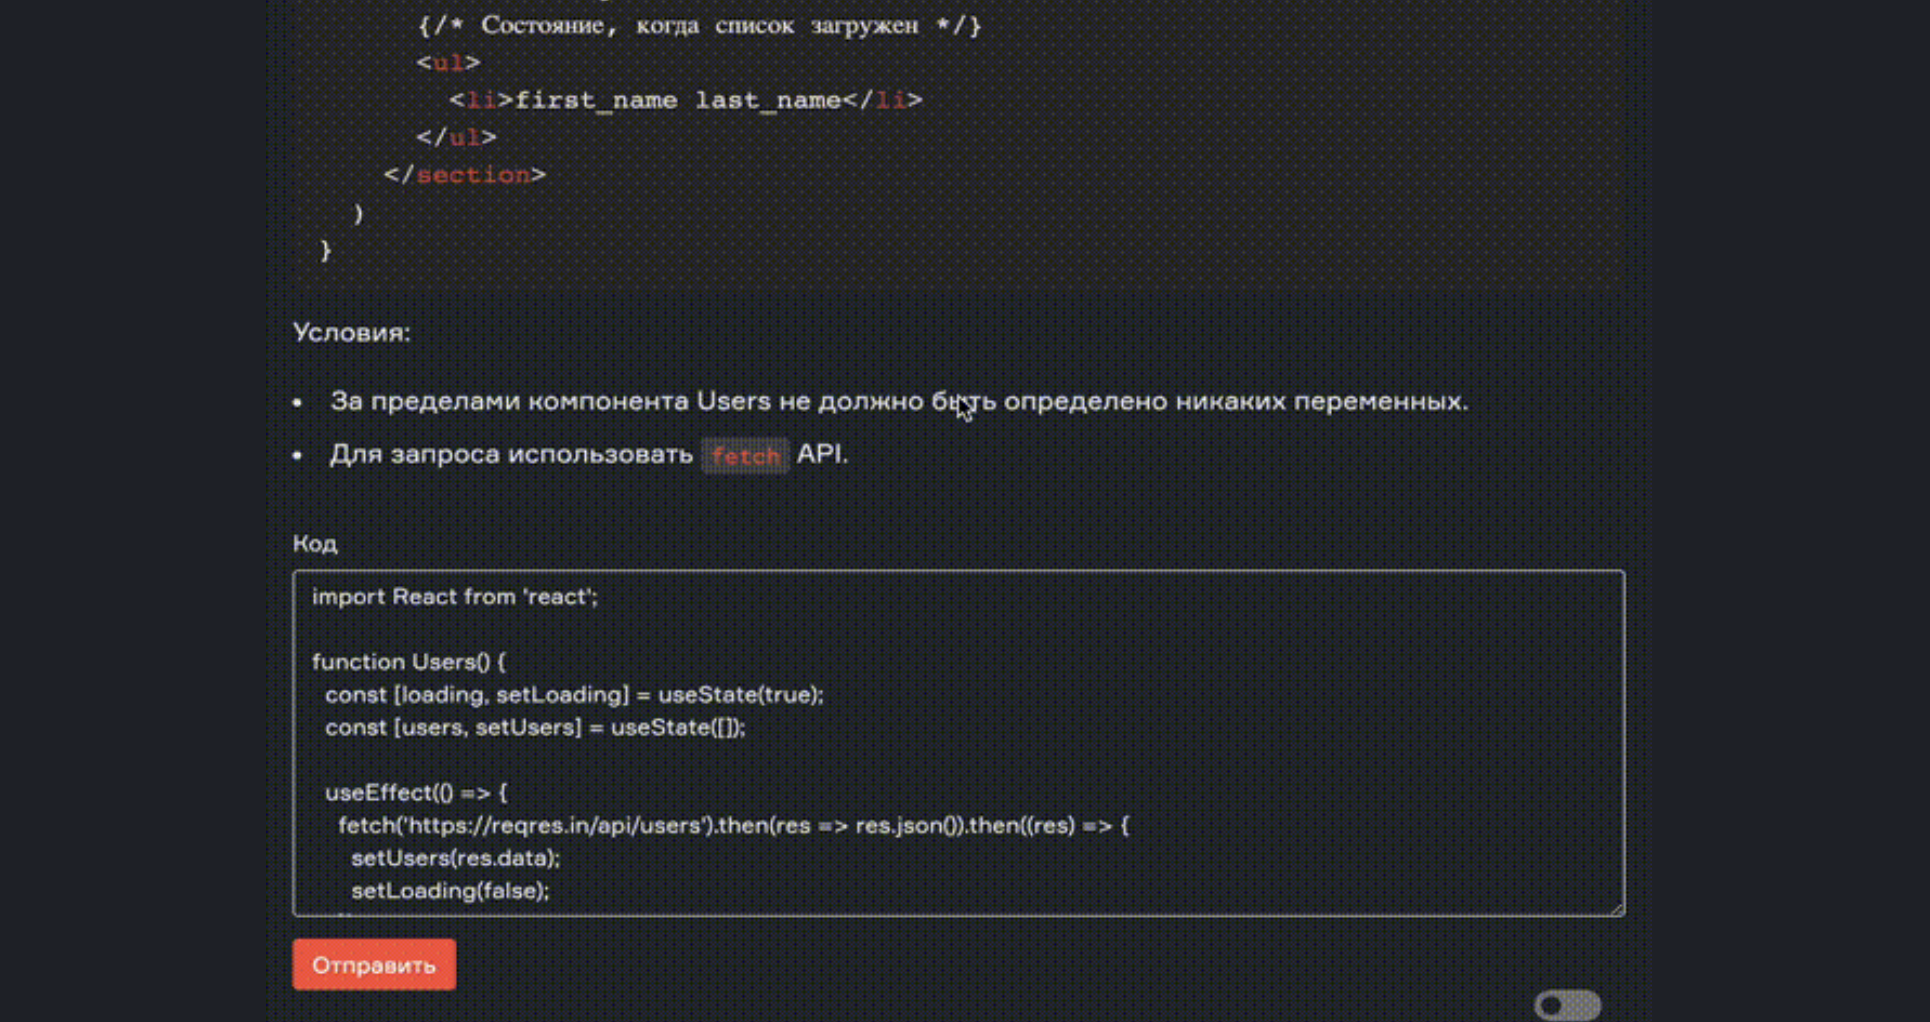The width and height of the screenshot is (1930, 1022).
Task: Click the inline 'fetch' code label
Action: (745, 456)
